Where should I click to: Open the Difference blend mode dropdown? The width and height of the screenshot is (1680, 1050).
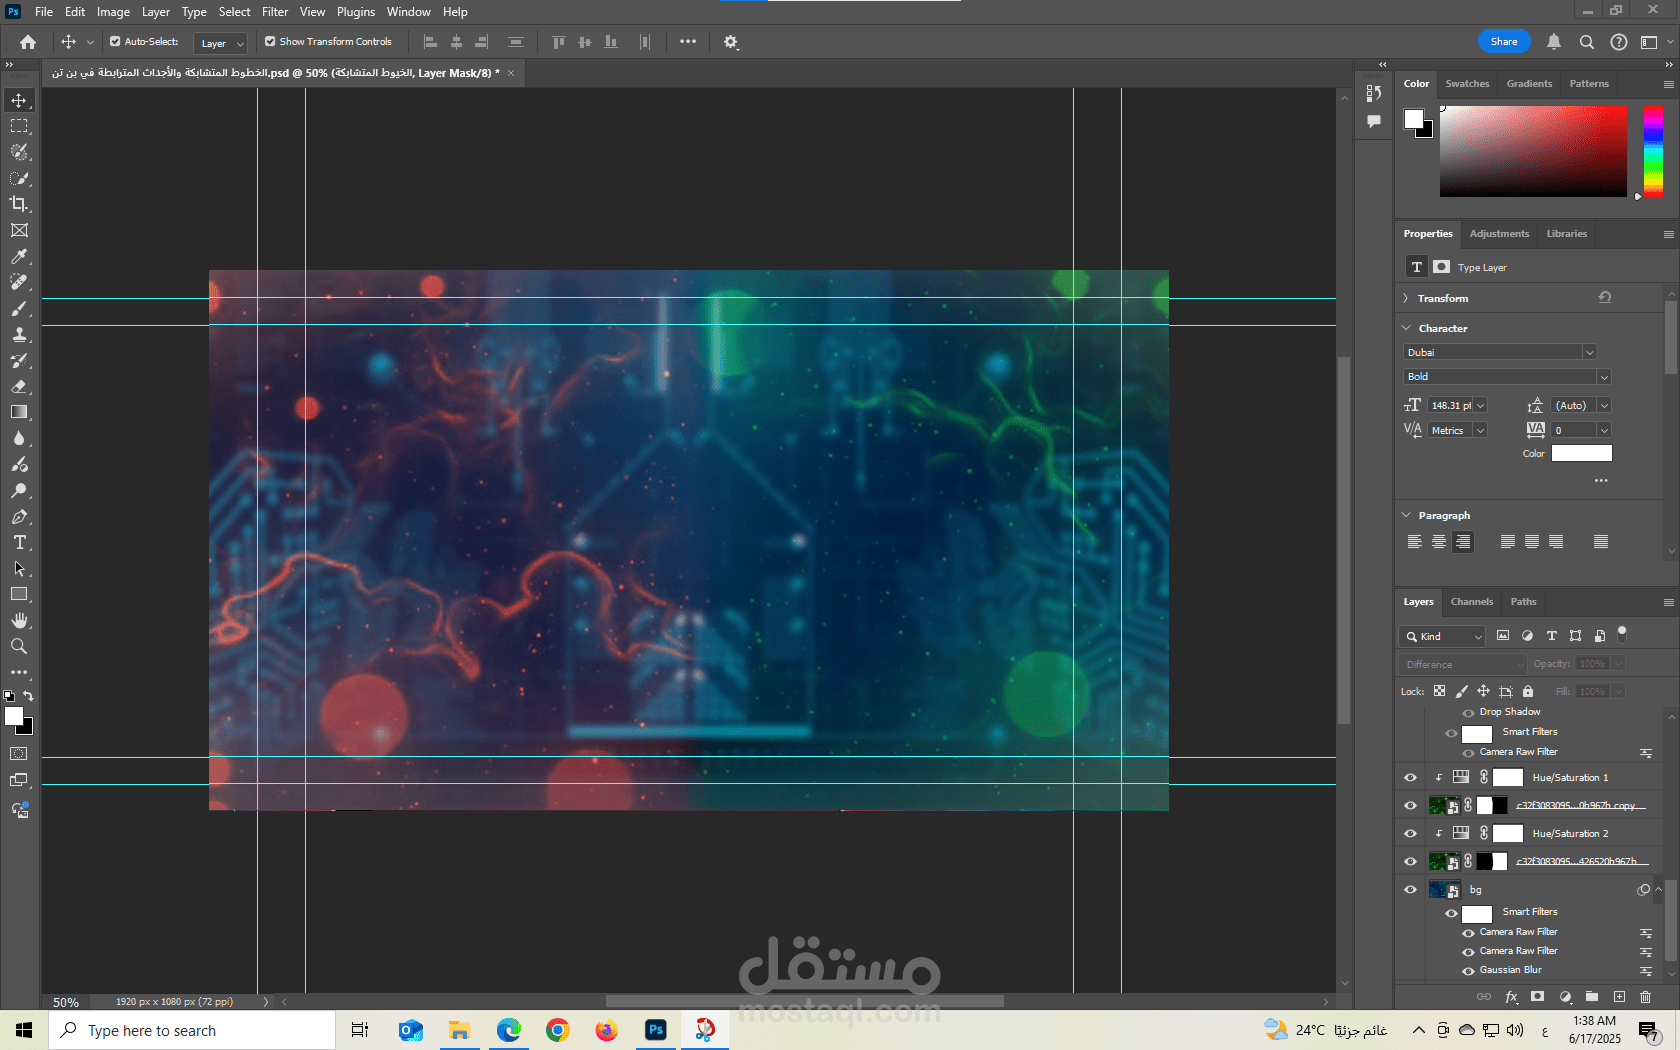coord(1462,664)
